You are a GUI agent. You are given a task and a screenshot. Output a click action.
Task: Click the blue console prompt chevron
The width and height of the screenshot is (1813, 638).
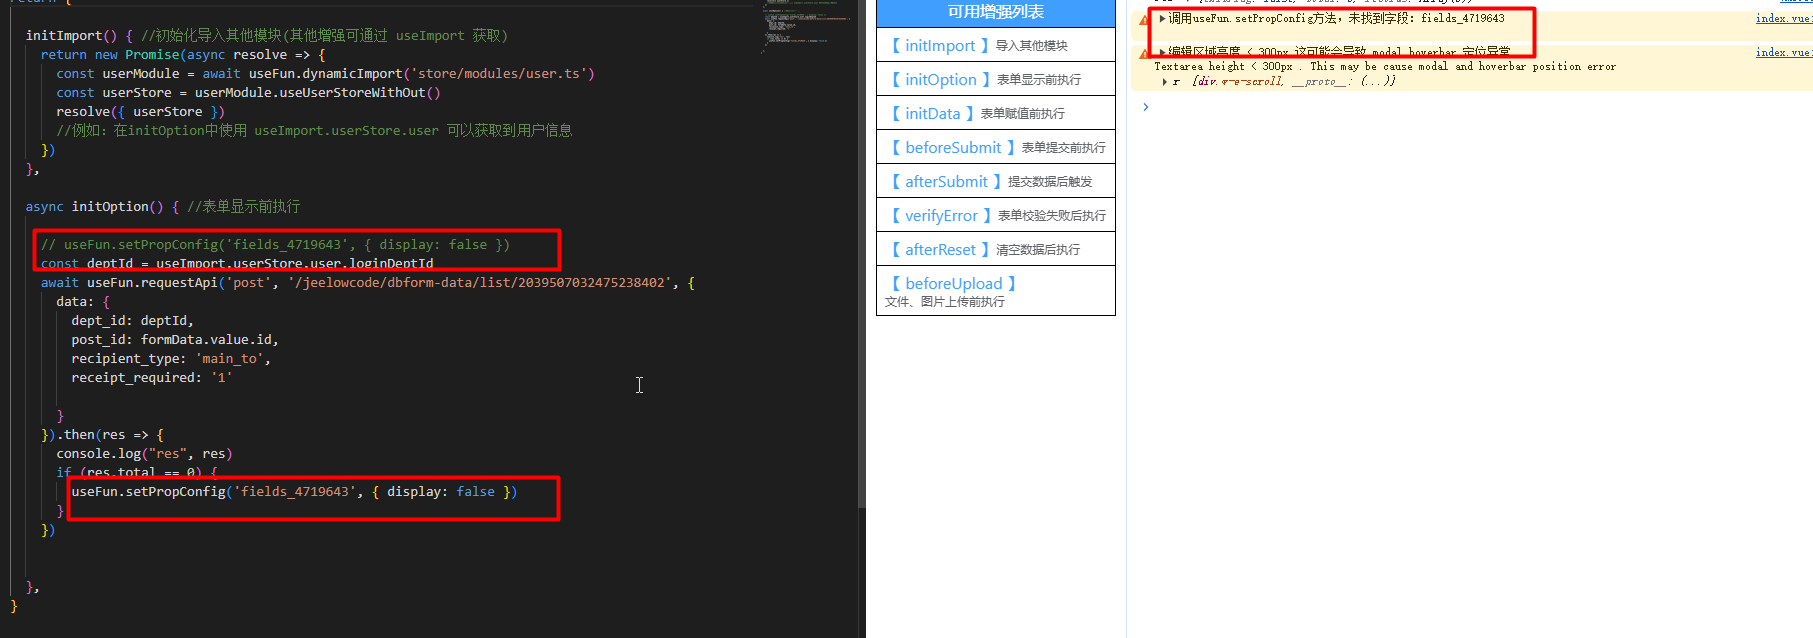click(x=1146, y=107)
